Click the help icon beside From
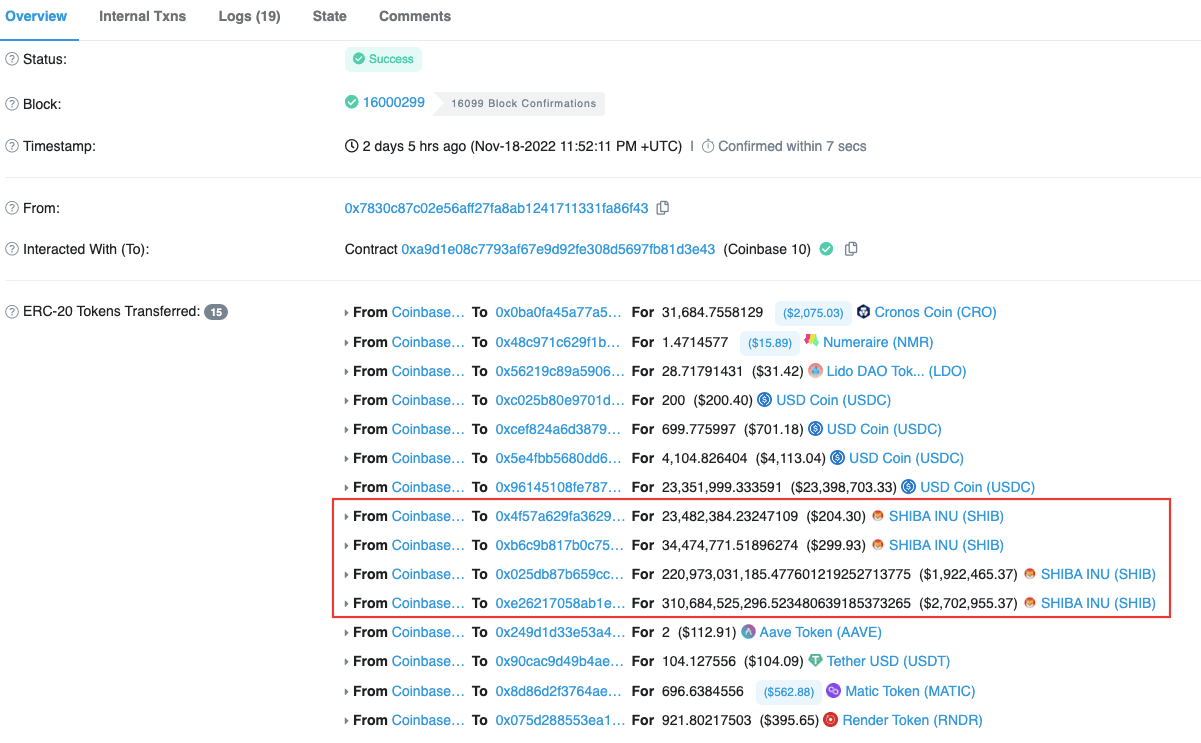Screen dimensions: 1201x743 tap(12, 208)
